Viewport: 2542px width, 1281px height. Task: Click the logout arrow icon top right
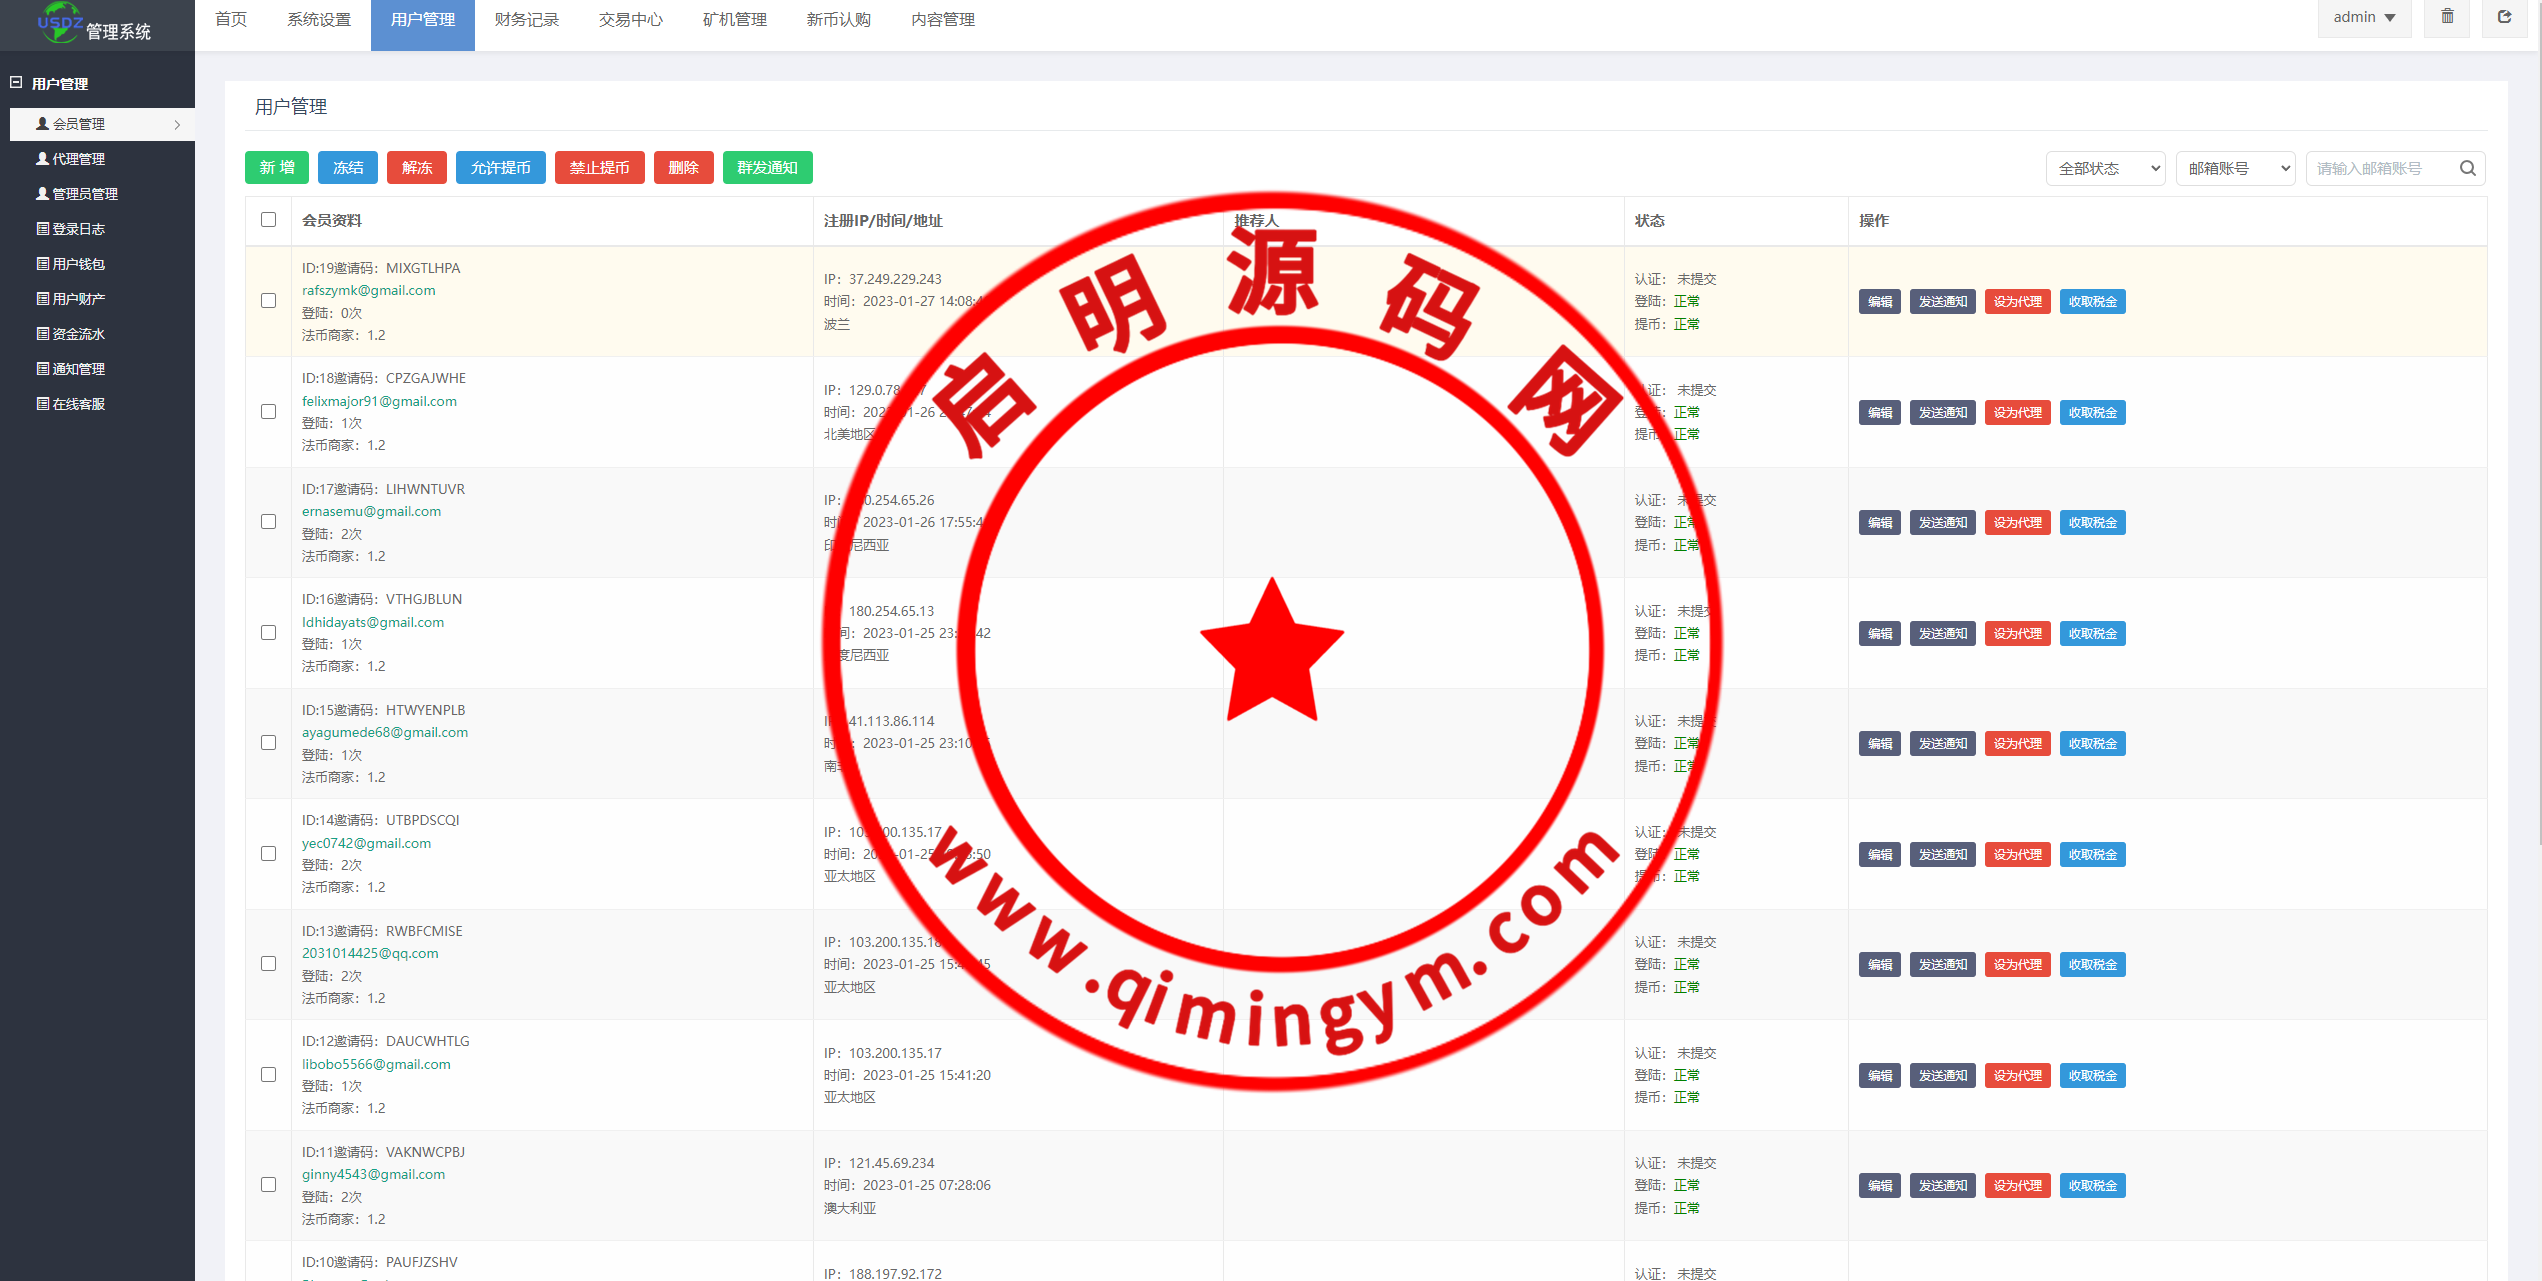(2504, 17)
